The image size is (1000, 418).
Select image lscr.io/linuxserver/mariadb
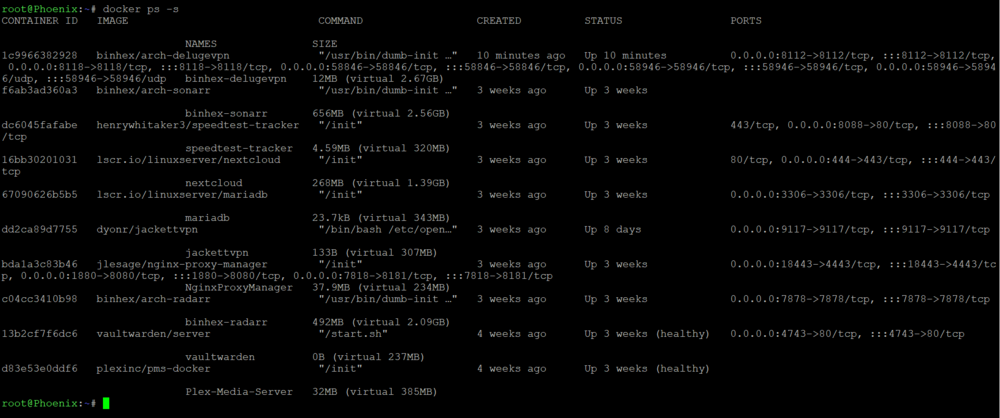(182, 195)
